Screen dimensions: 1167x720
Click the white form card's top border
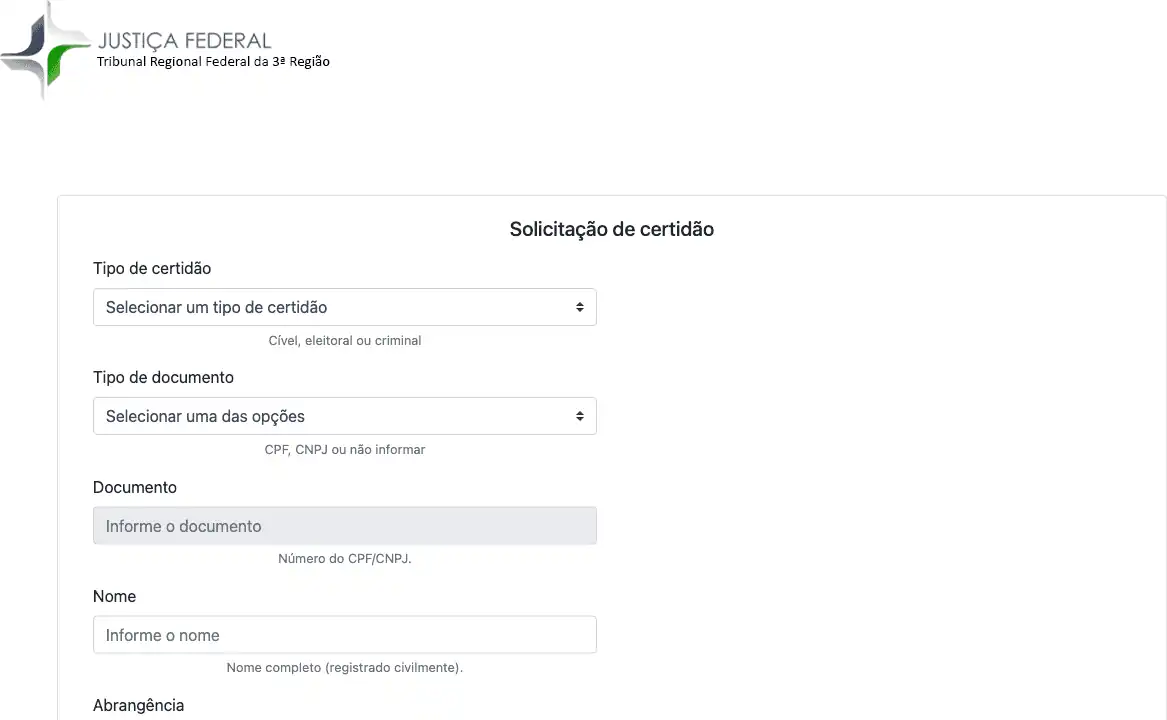pyautogui.click(x=611, y=196)
